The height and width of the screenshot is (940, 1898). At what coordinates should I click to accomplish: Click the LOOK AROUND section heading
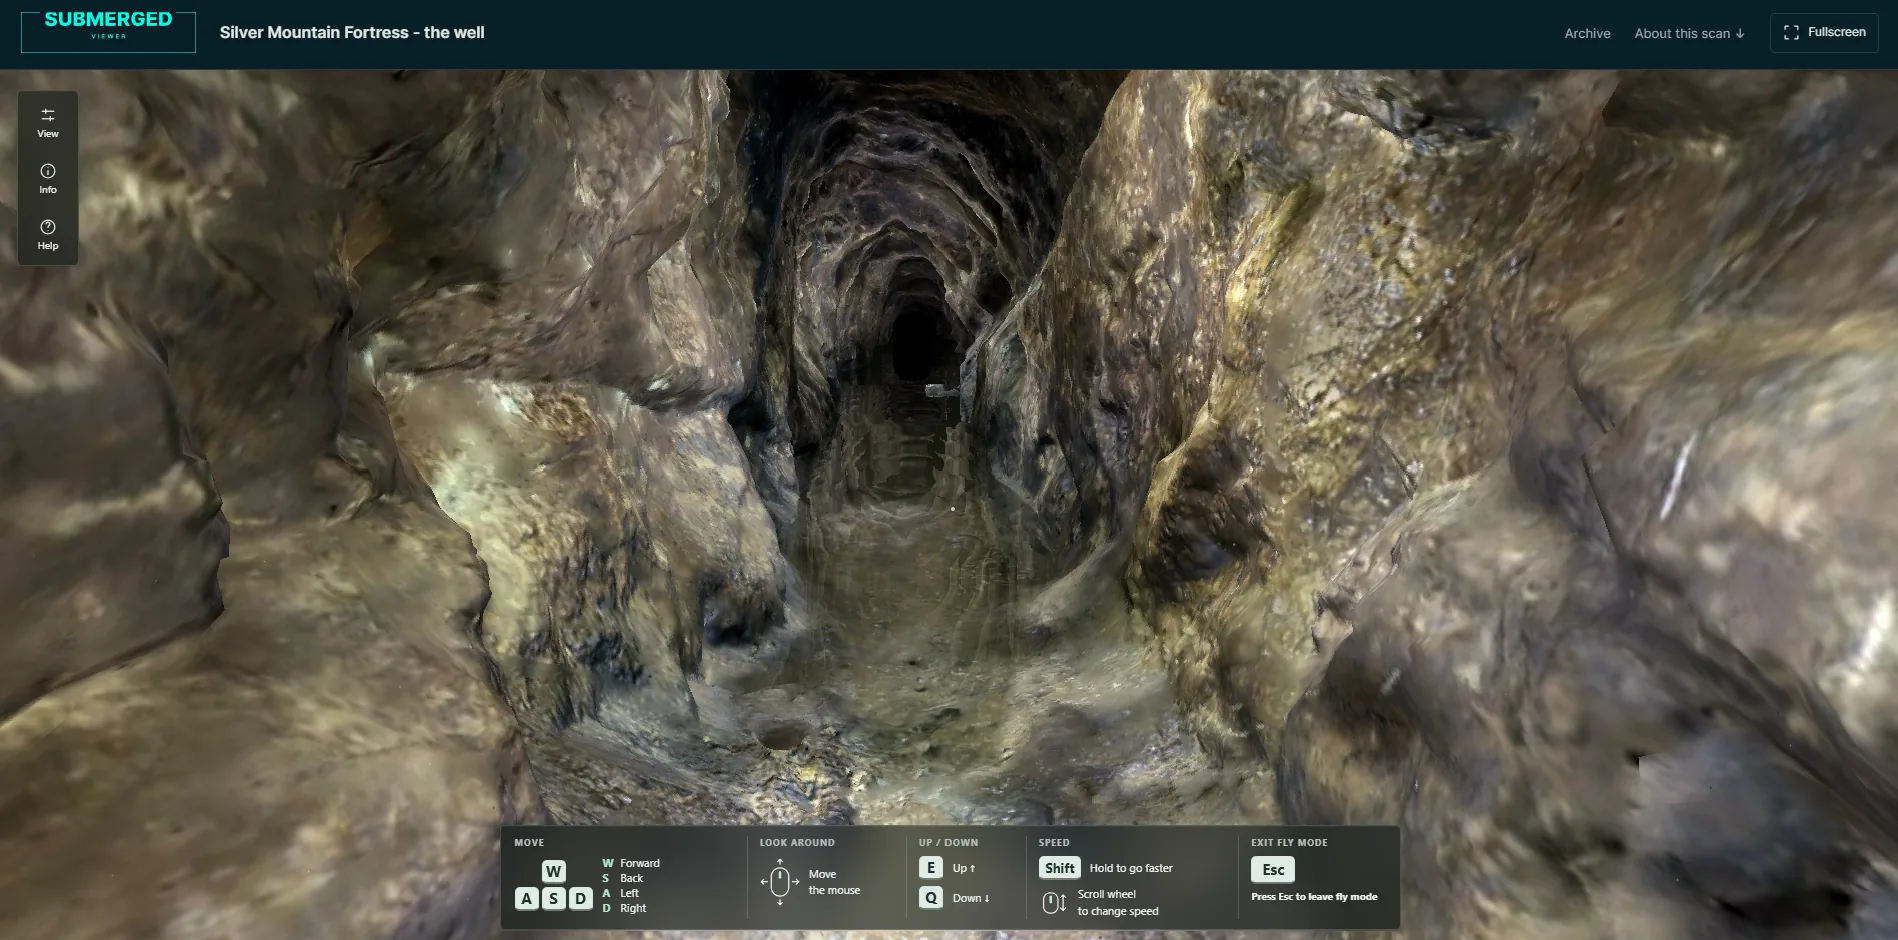coord(797,843)
